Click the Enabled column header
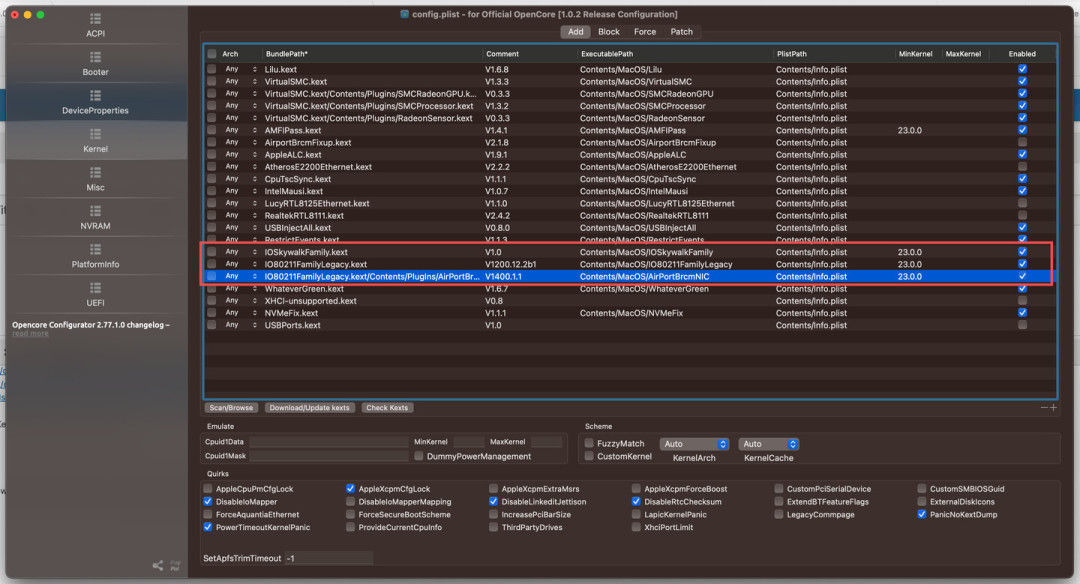The width and height of the screenshot is (1080, 584). pyautogui.click(x=1022, y=54)
